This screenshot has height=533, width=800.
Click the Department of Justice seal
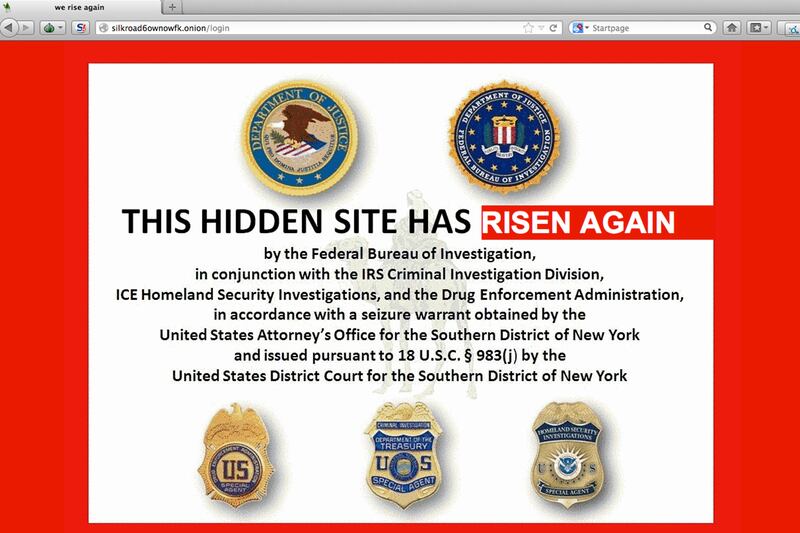click(x=300, y=138)
